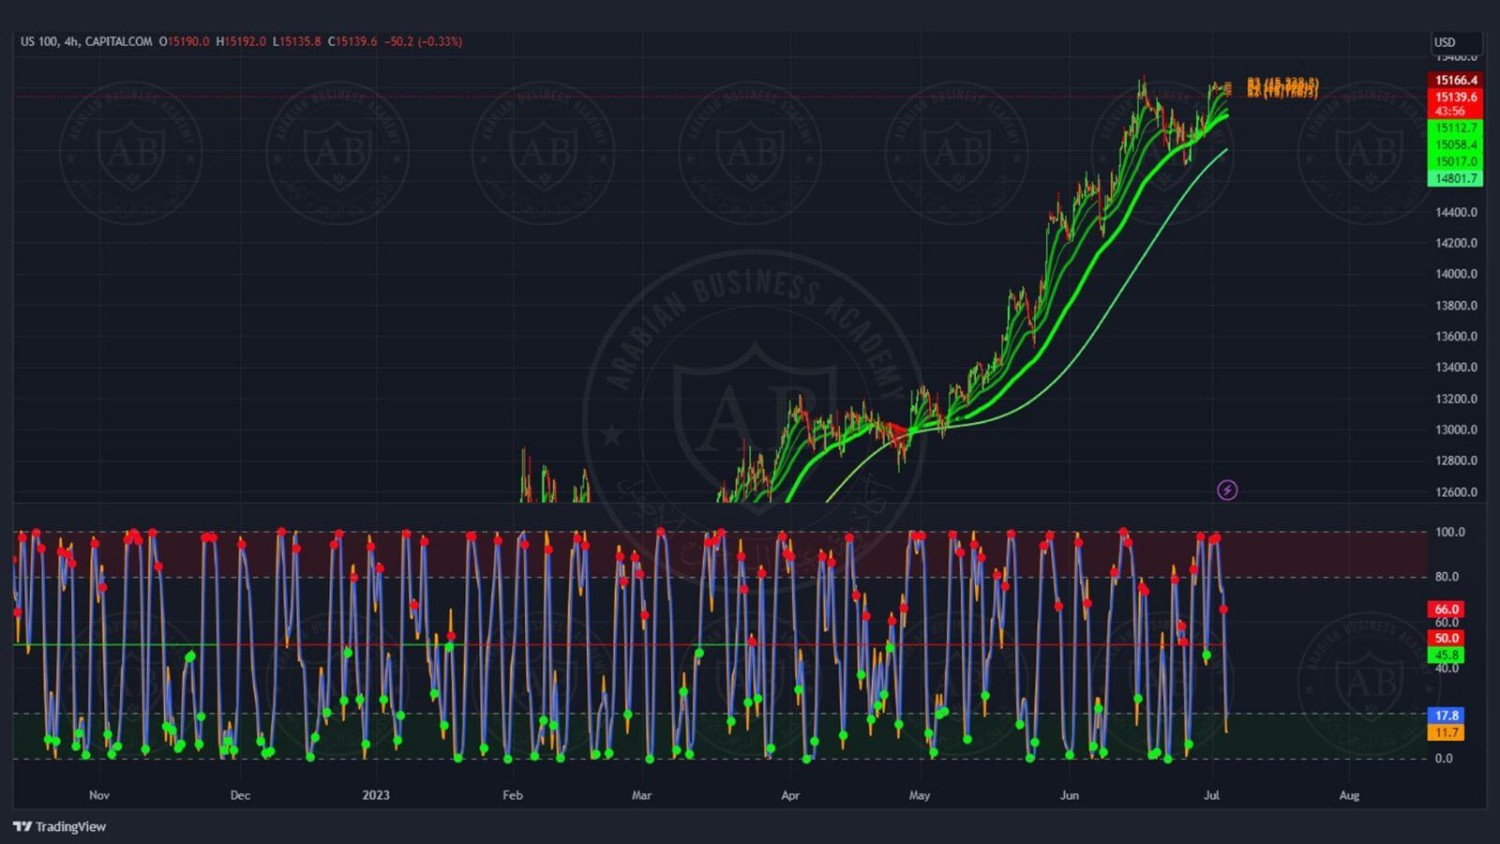Click the dark red 15166.4 price label
This screenshot has height=844, width=1500.
pyautogui.click(x=1455, y=80)
